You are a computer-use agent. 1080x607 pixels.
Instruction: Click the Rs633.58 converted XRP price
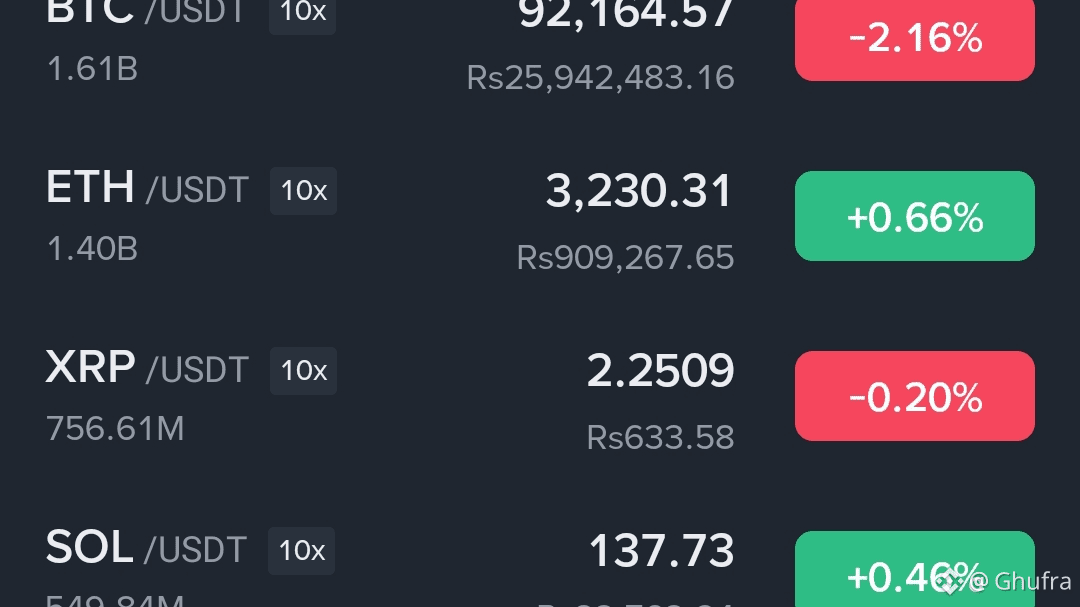(660, 437)
